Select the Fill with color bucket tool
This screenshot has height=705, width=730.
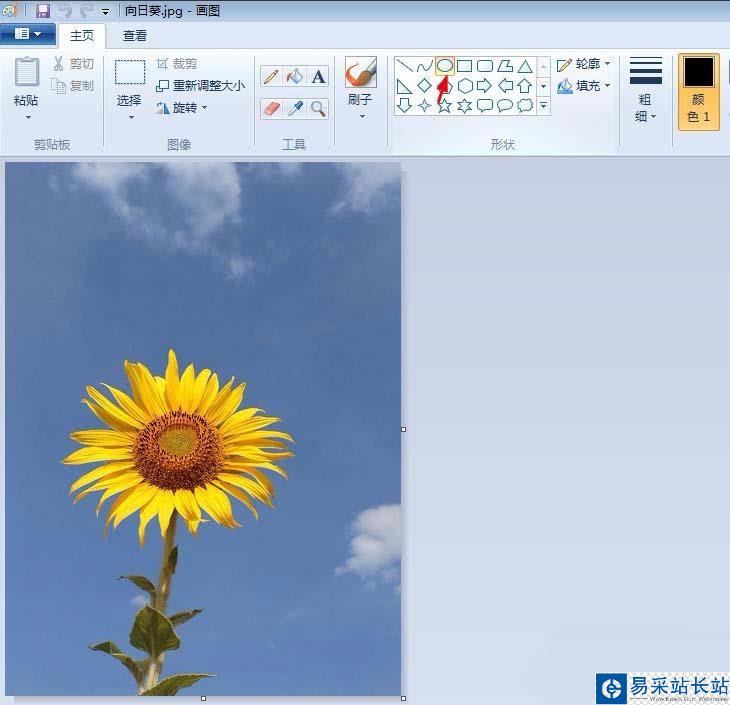point(295,76)
